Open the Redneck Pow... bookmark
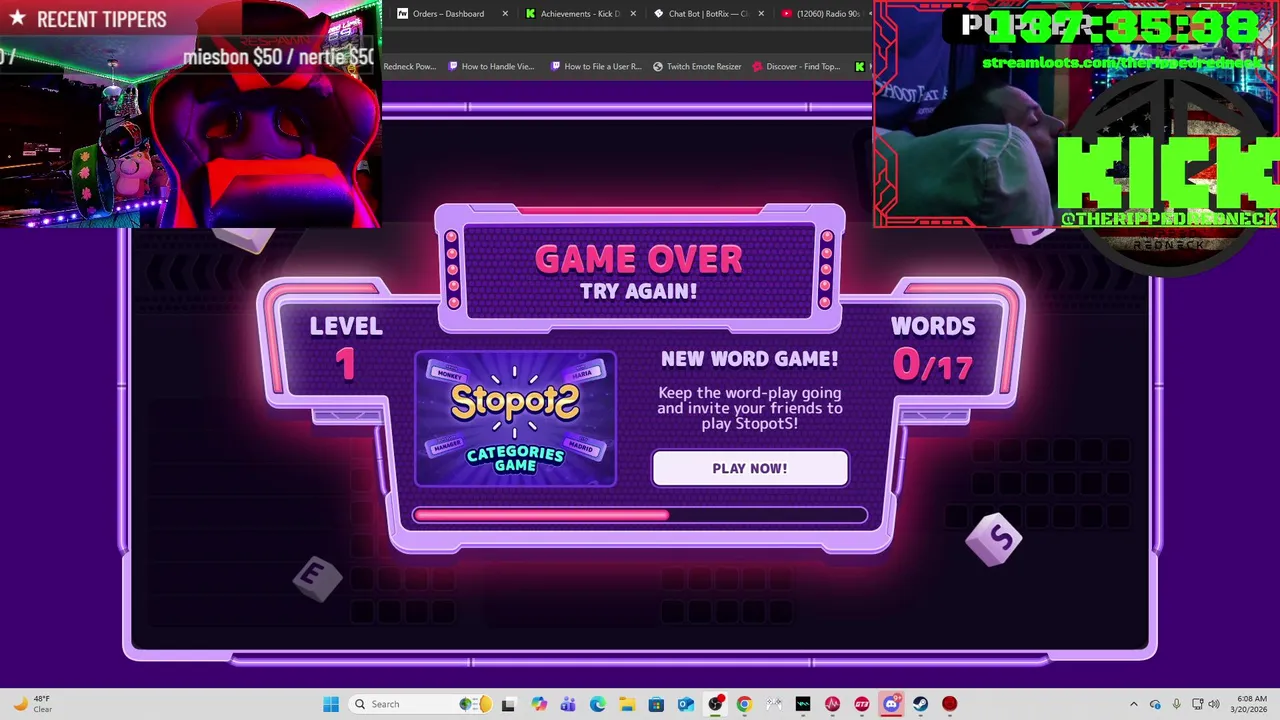 point(409,67)
